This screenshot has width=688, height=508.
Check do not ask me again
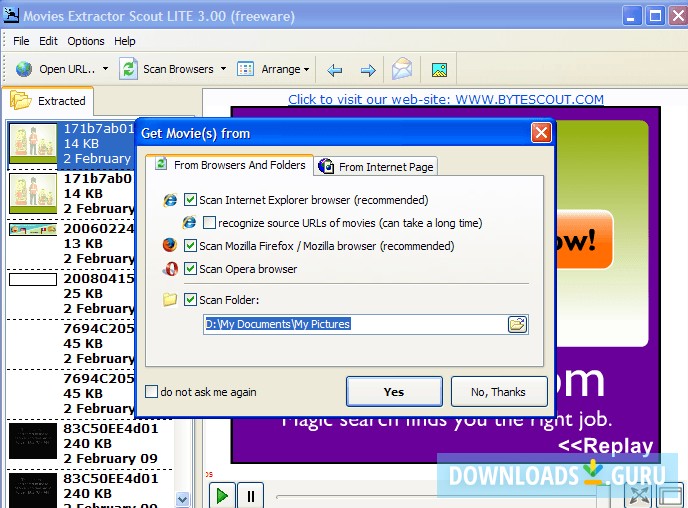pyautogui.click(x=151, y=391)
